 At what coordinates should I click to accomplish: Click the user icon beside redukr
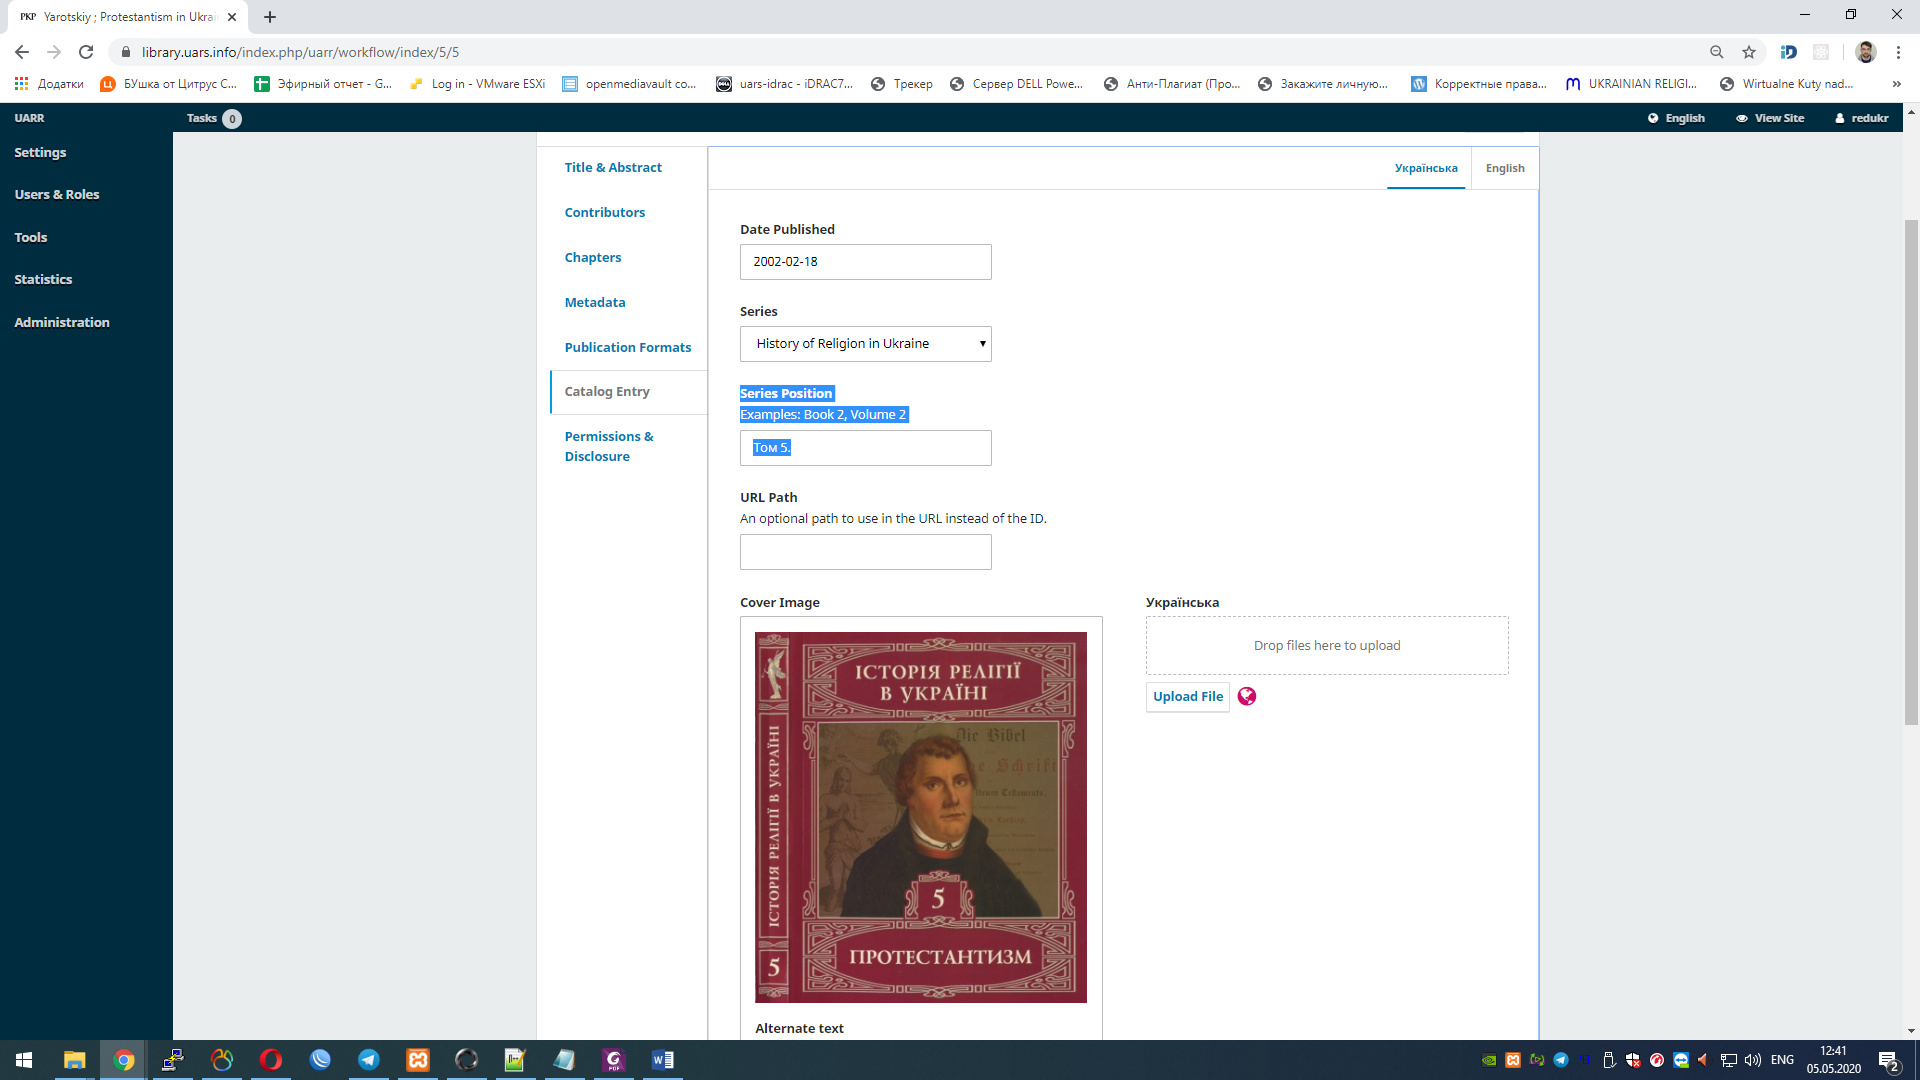[x=1839, y=118]
